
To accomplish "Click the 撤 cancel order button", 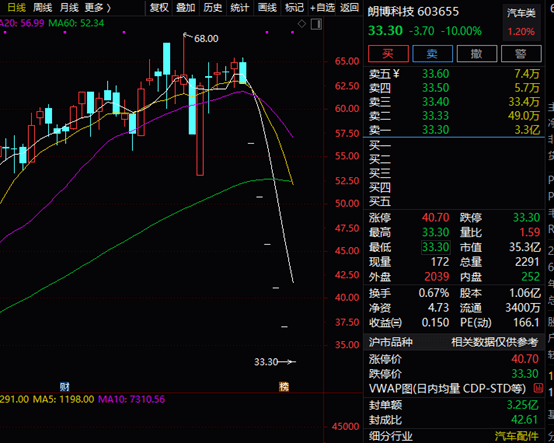I will [x=477, y=54].
